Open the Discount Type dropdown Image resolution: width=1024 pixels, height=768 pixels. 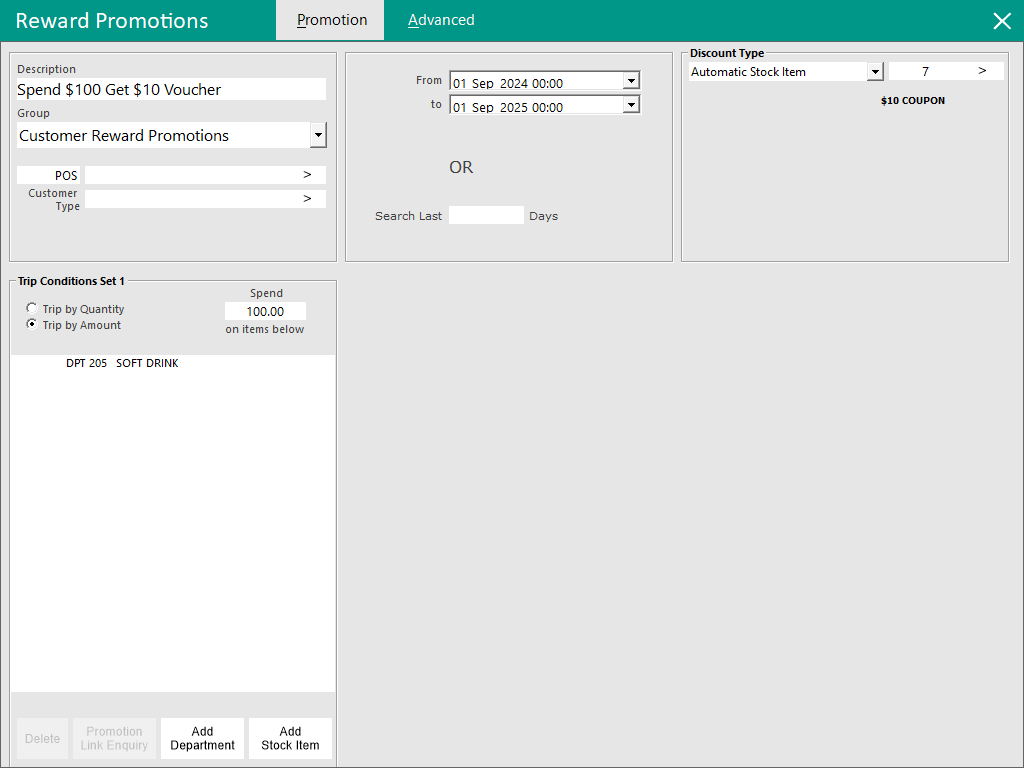tap(875, 72)
